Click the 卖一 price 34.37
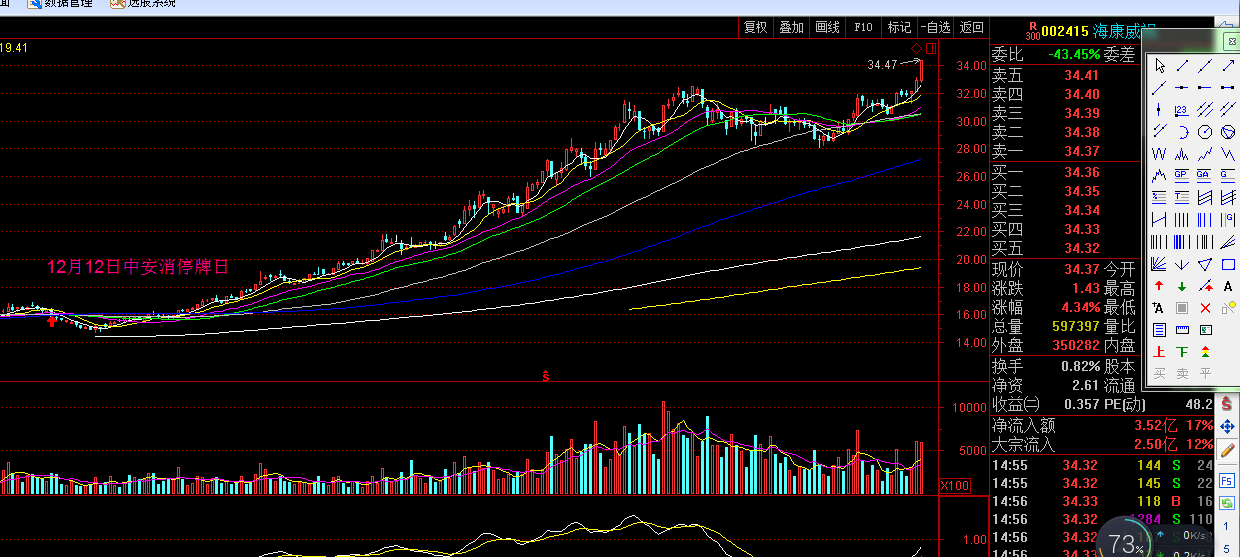Image resolution: width=1240 pixels, height=557 pixels. click(x=1082, y=151)
